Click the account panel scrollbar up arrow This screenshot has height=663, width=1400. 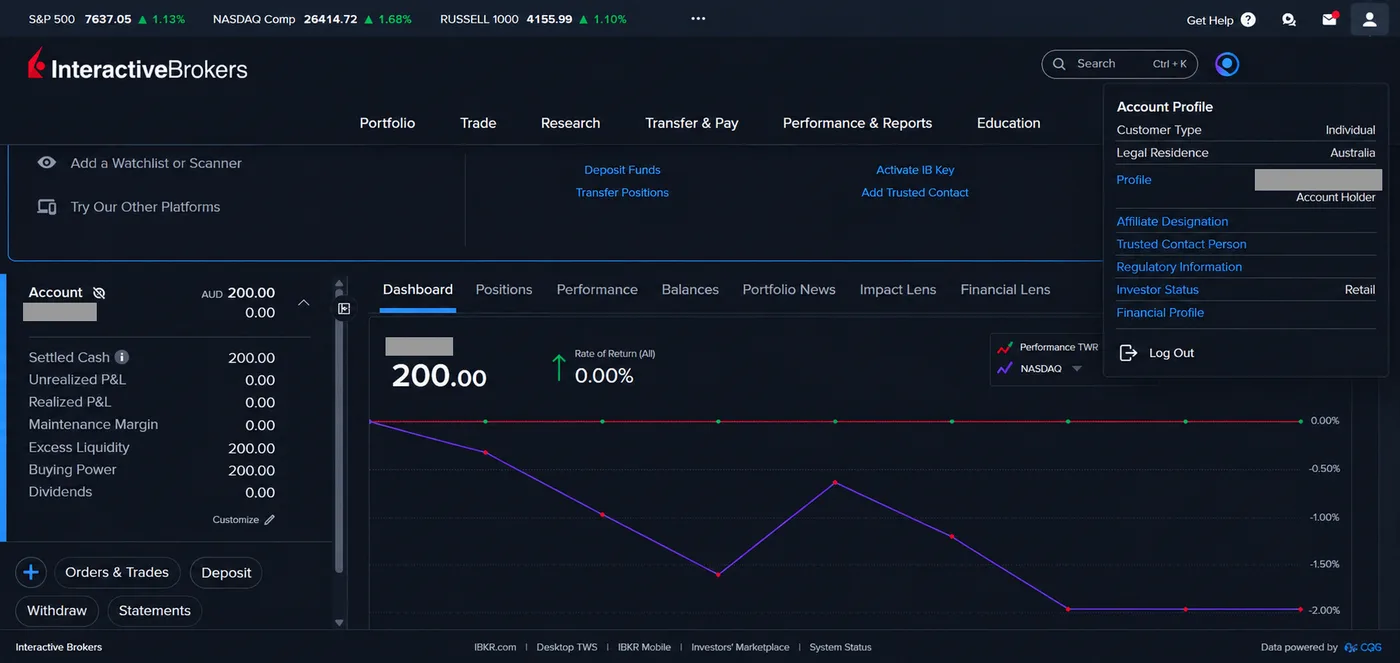pyautogui.click(x=339, y=283)
